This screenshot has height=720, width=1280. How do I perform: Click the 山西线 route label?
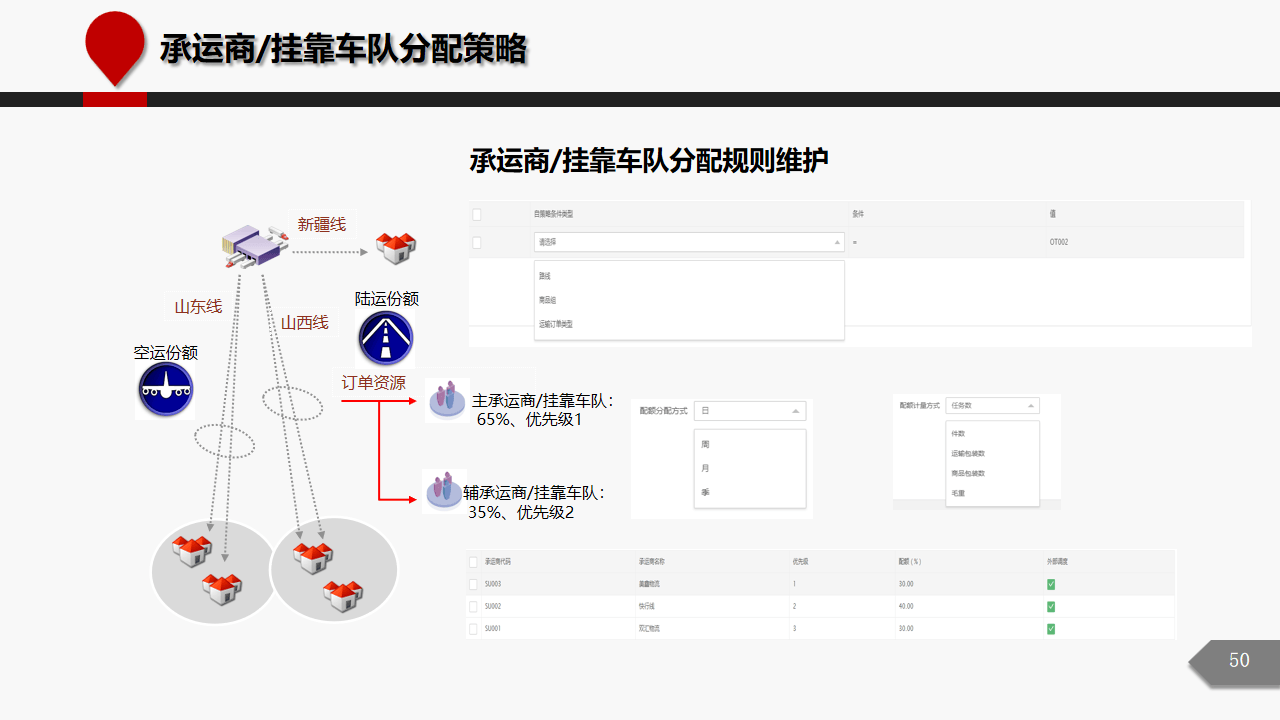304,322
